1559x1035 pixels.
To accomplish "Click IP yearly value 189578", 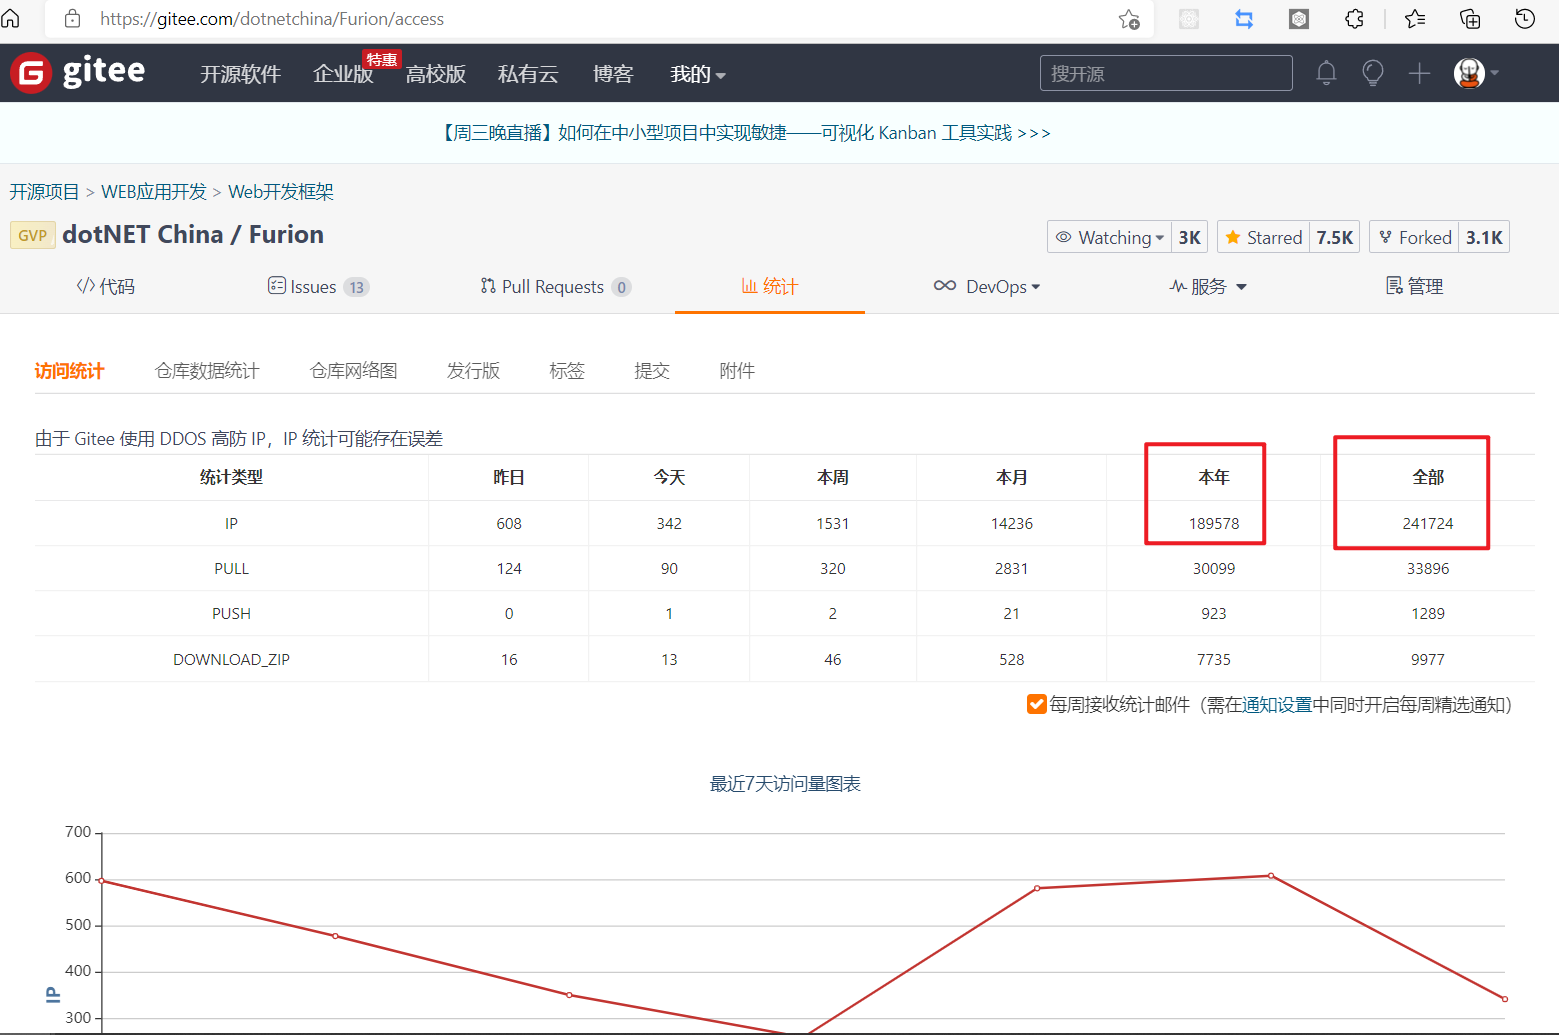I will pos(1214,523).
